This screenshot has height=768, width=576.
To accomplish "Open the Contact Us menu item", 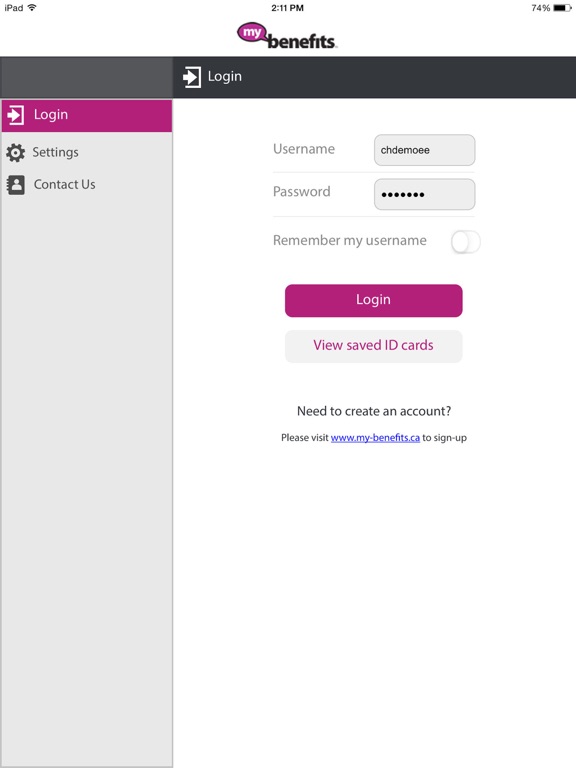I will (x=87, y=185).
